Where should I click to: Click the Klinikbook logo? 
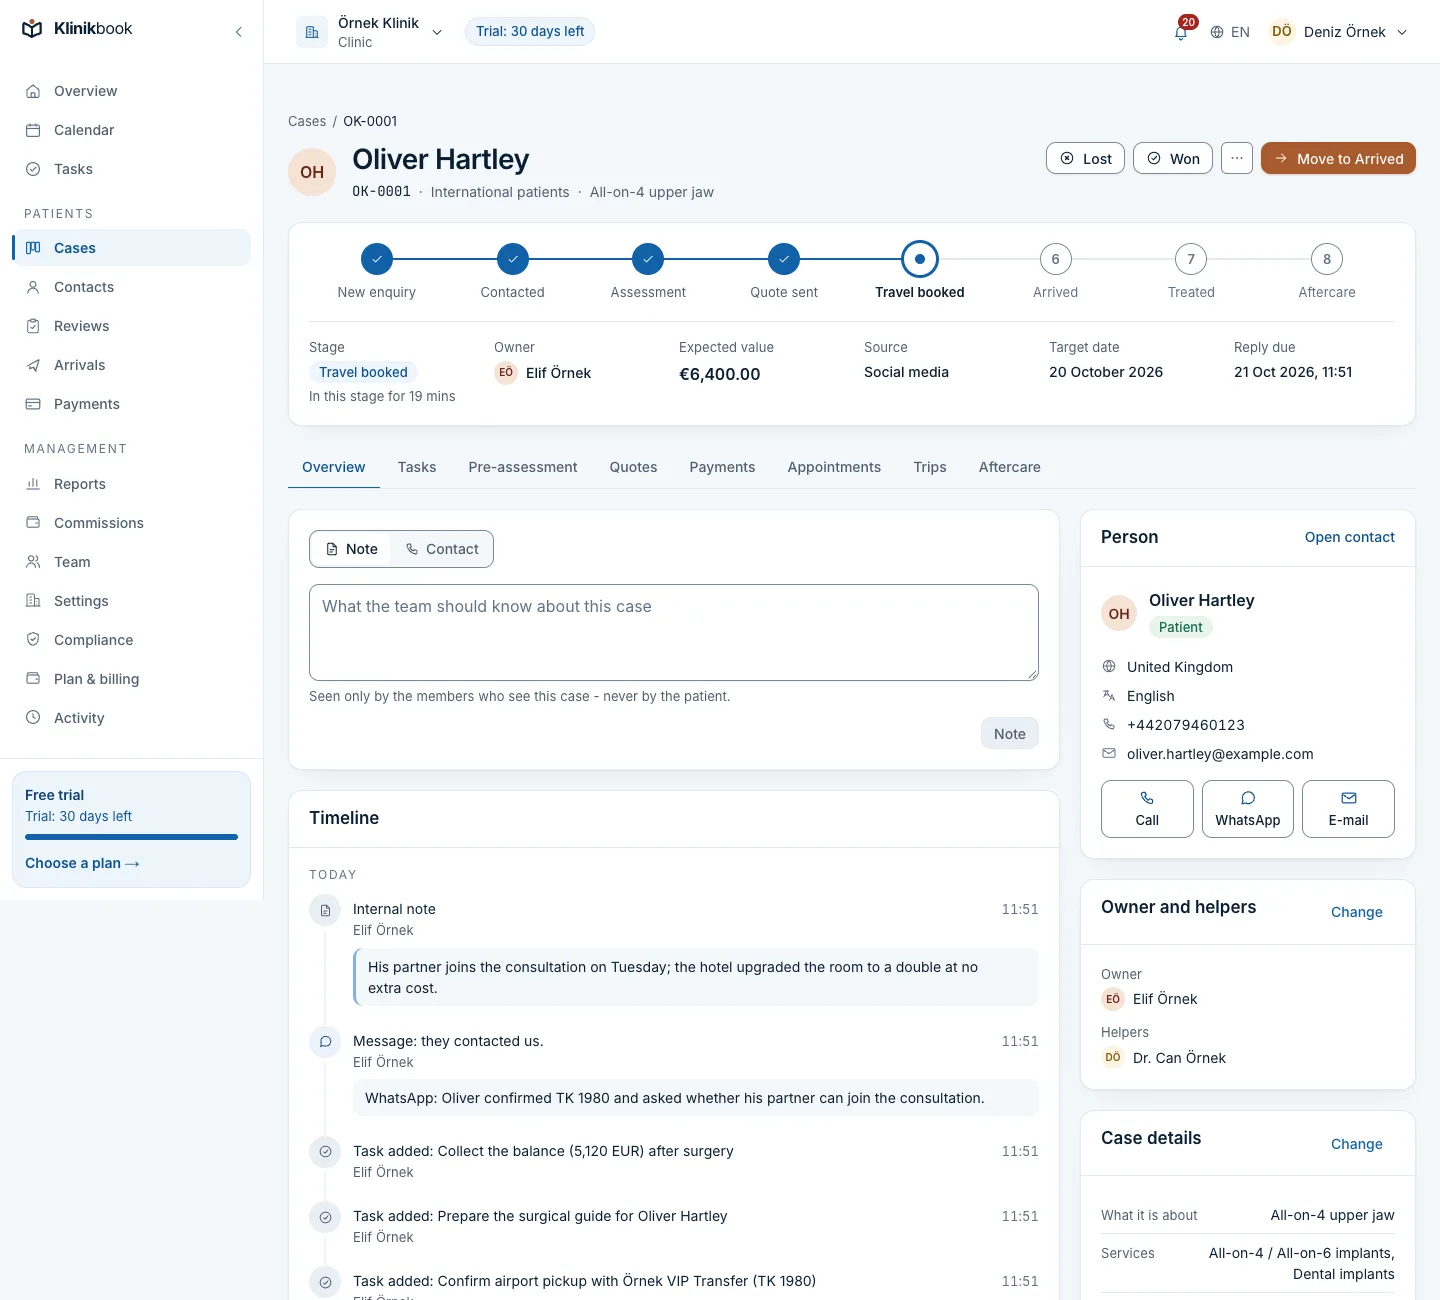click(77, 29)
